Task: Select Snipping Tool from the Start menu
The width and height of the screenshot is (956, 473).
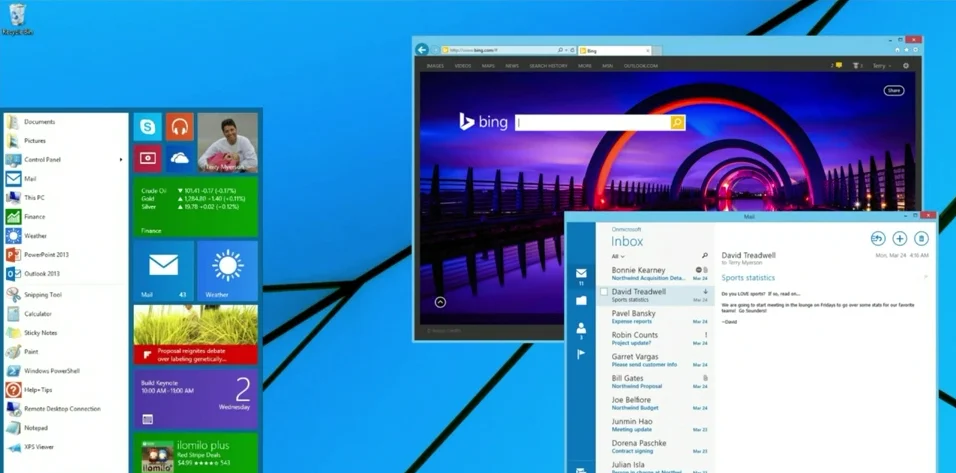Action: (x=42, y=295)
